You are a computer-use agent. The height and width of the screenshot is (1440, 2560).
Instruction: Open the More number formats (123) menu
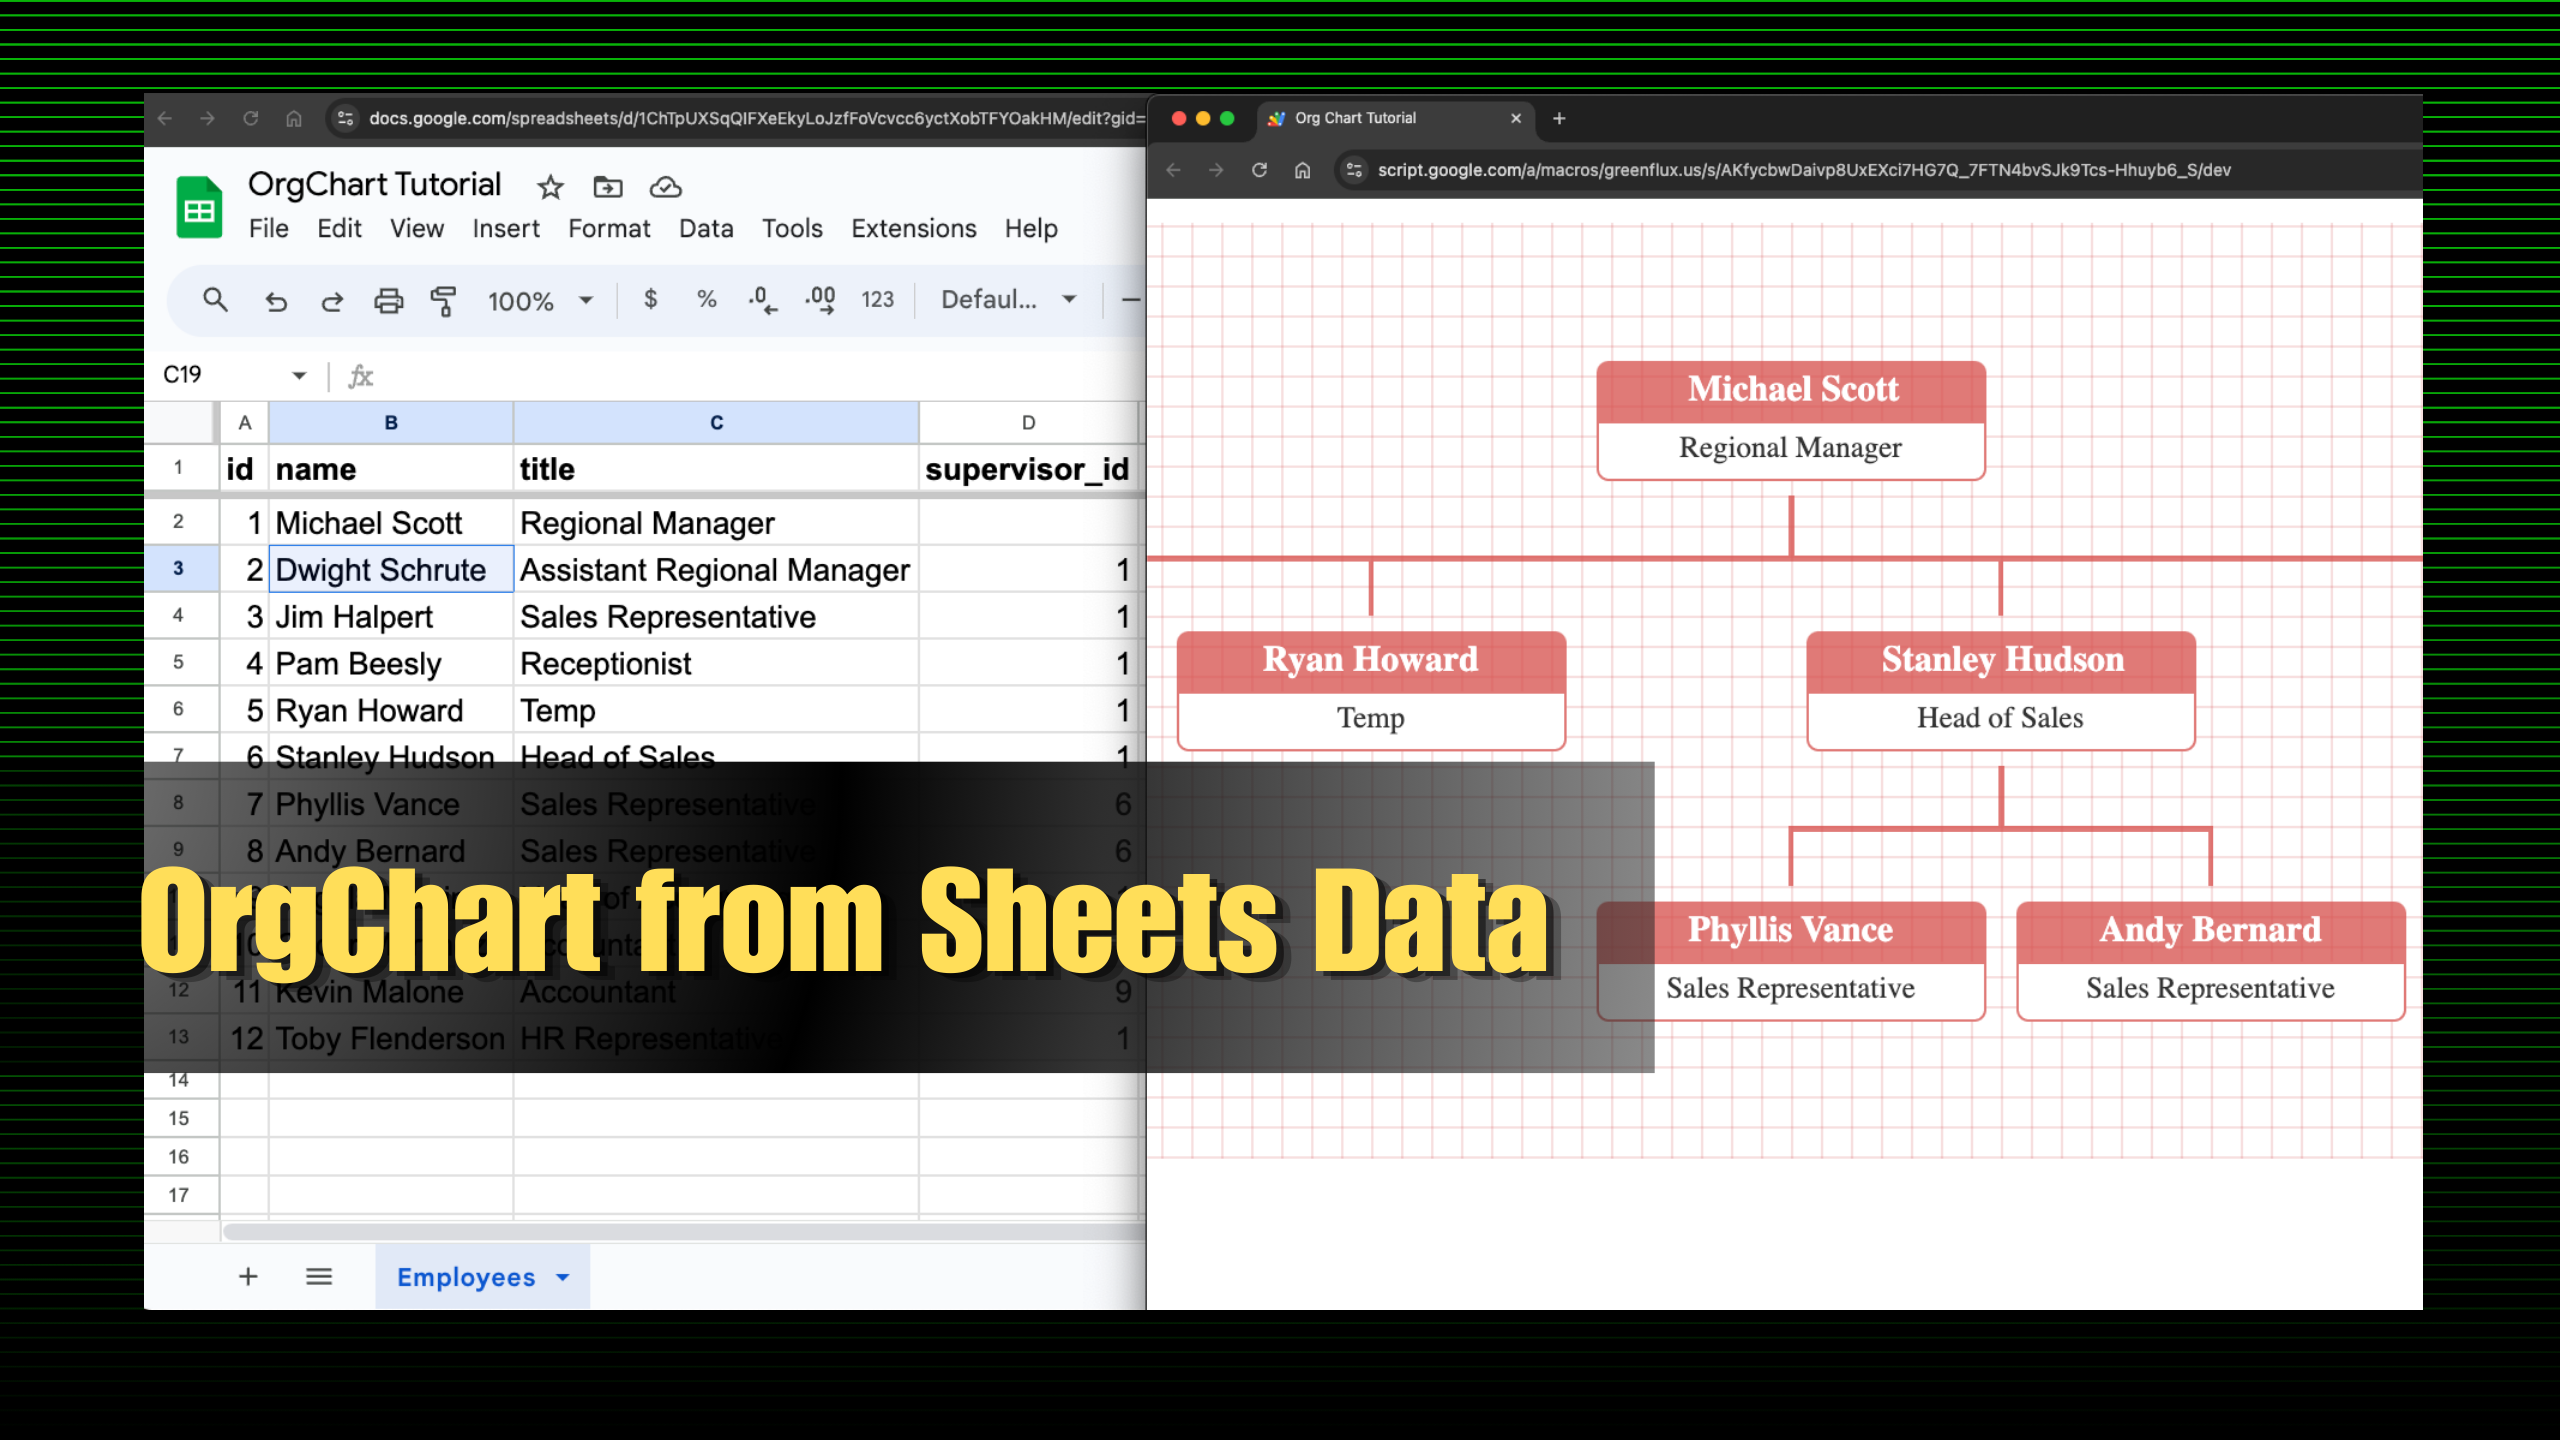[x=877, y=299]
